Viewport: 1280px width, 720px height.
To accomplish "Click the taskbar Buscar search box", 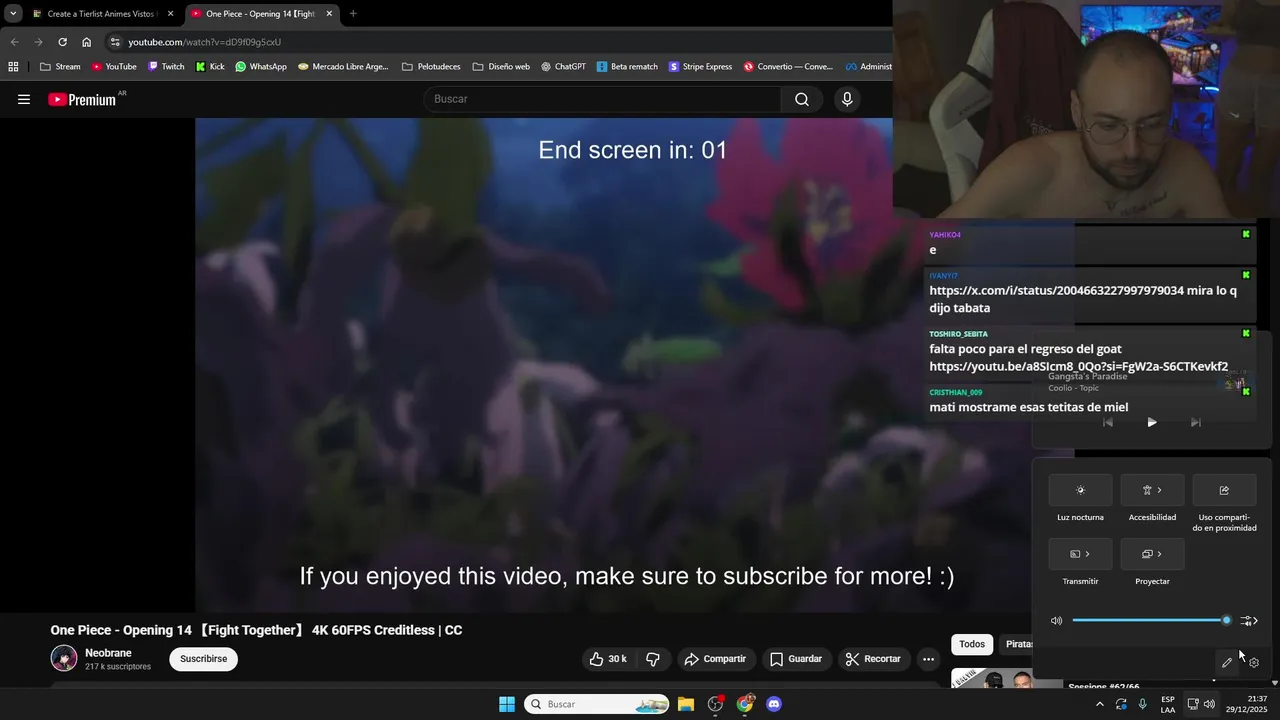I will [x=597, y=704].
